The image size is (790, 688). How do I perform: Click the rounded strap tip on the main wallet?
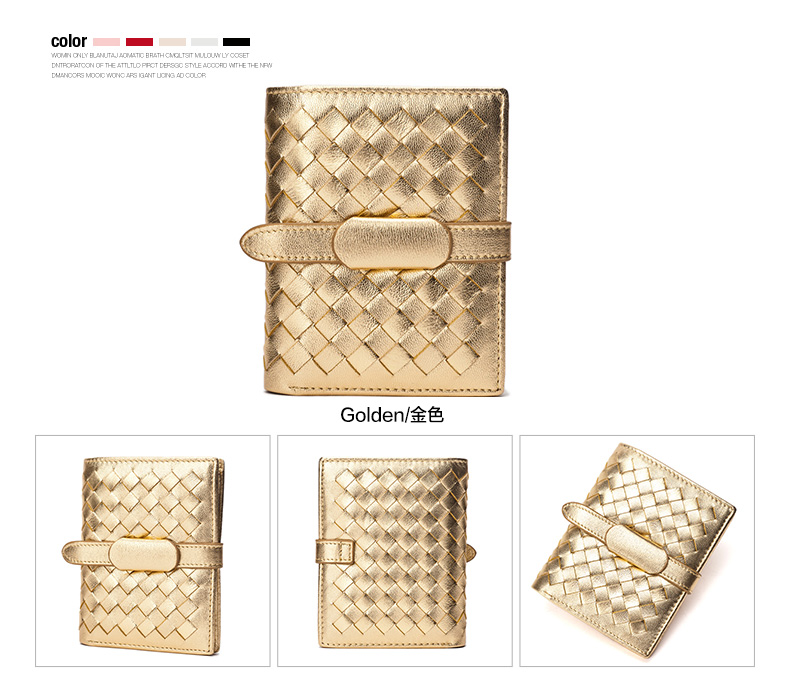[257, 243]
